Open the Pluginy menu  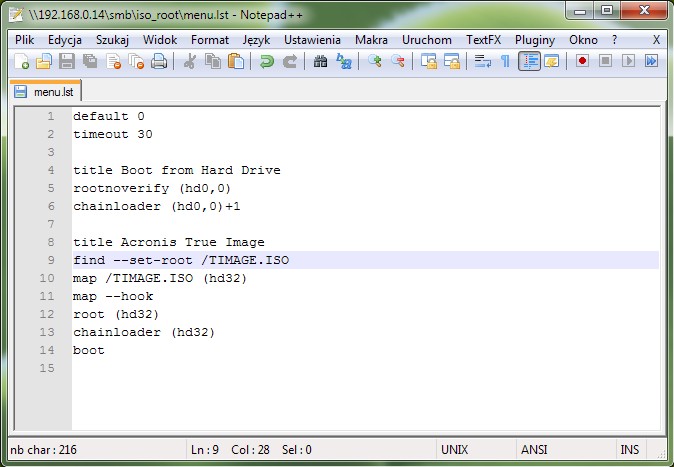[x=535, y=40]
